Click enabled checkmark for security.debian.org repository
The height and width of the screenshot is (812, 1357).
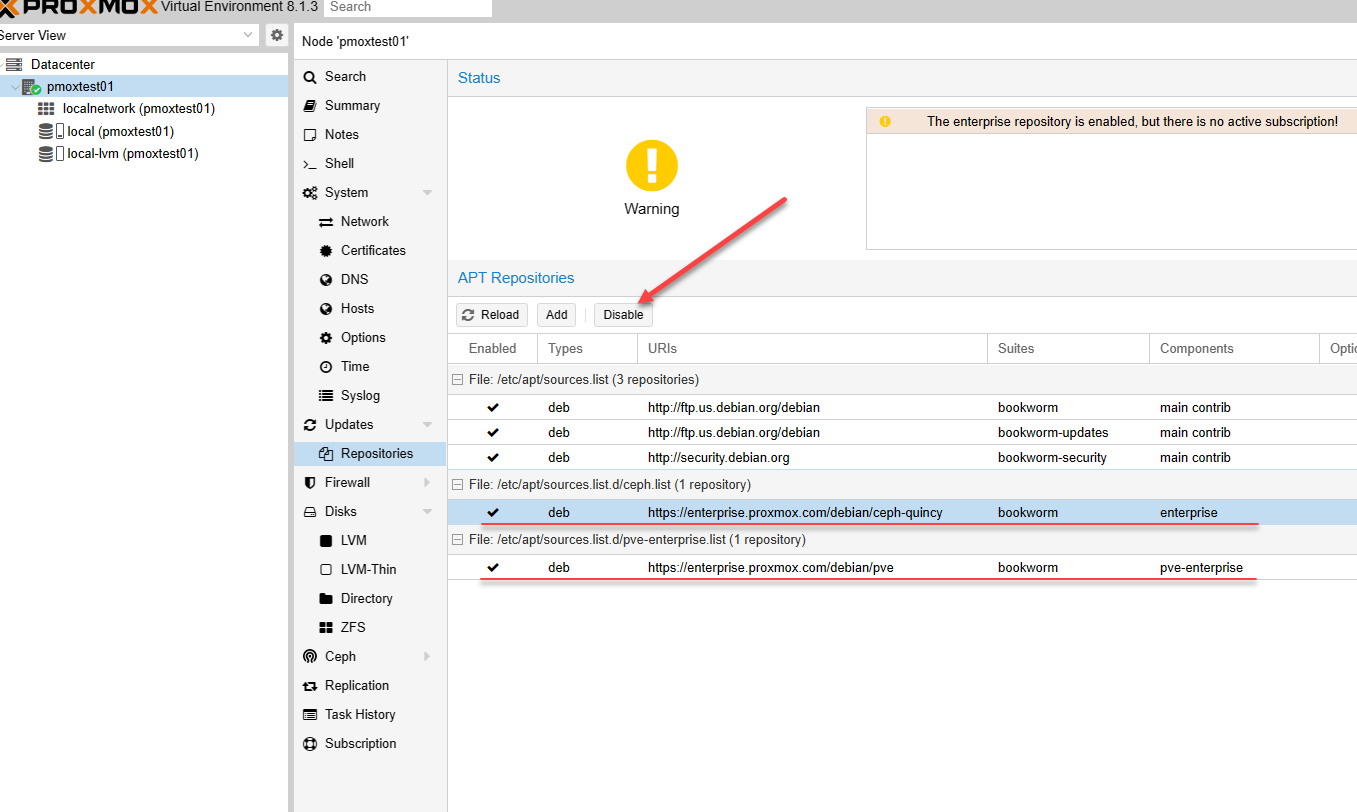click(x=493, y=458)
